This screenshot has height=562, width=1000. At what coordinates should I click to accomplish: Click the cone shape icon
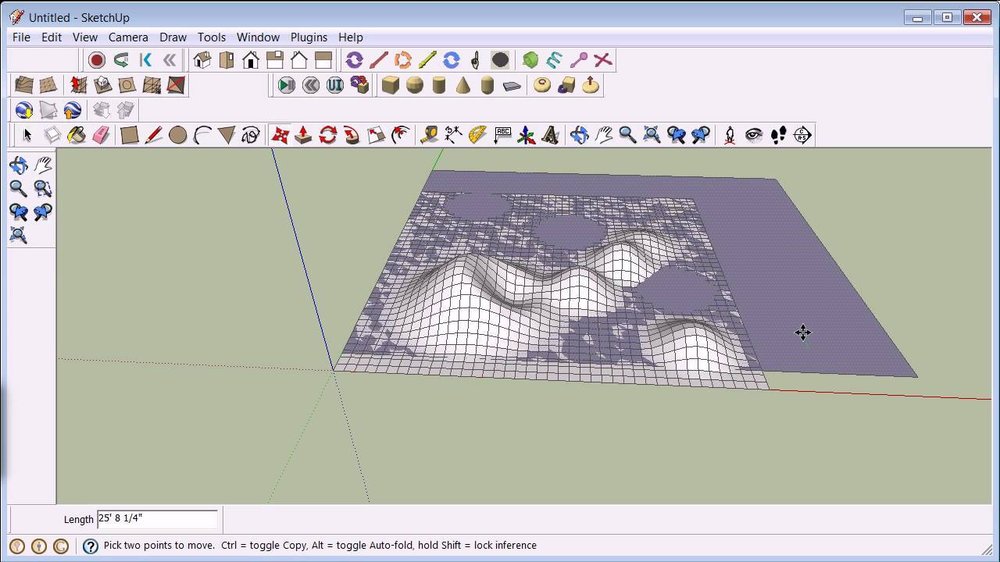click(x=463, y=85)
